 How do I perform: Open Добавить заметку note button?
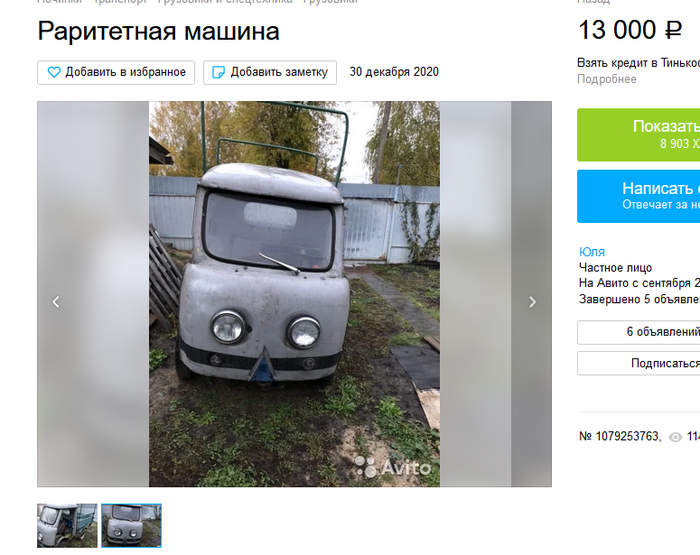(x=270, y=72)
